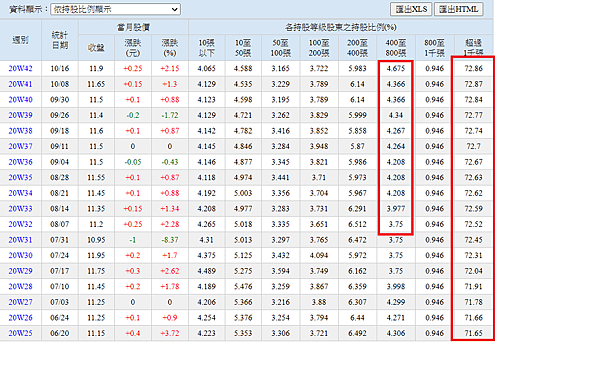600x385 pixels.
Task: Open week link 20W25
Action: 21,333
